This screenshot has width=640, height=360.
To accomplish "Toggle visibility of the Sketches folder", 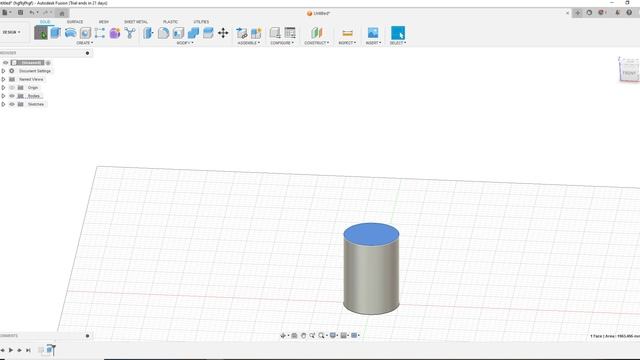I will click(12, 104).
